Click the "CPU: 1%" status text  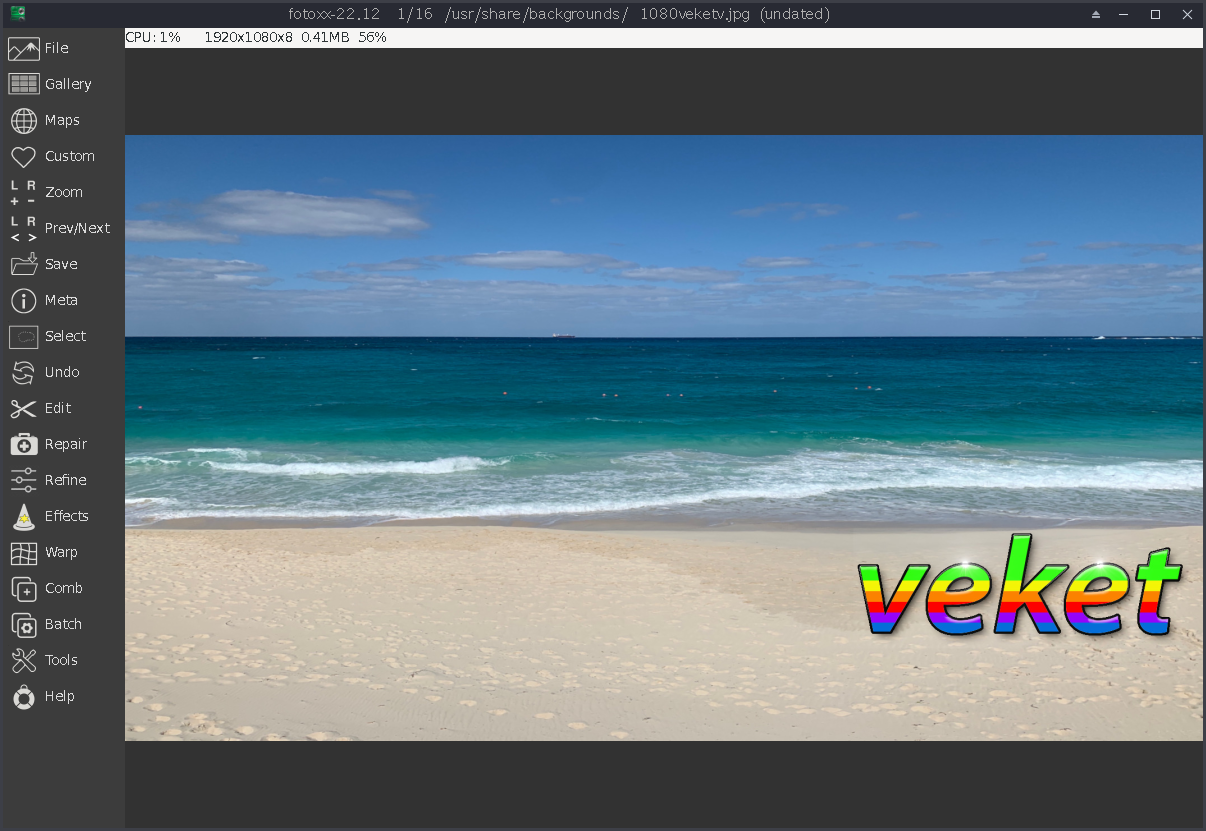pyautogui.click(x=153, y=37)
